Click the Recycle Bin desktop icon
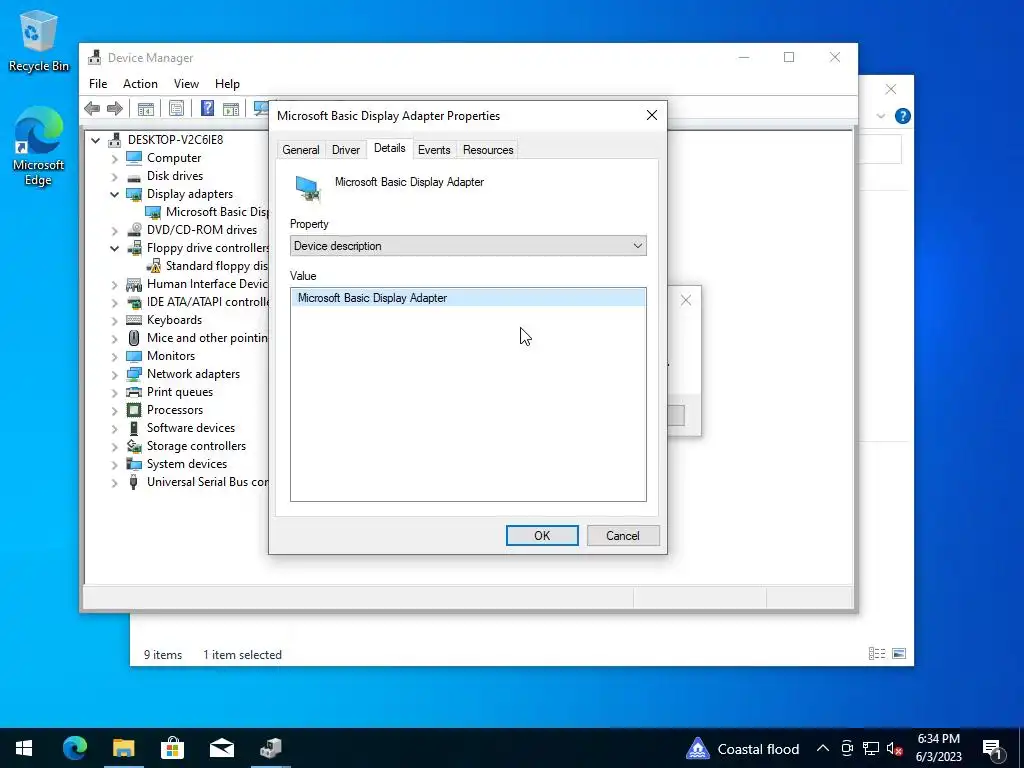Viewport: 1024px width, 768px height. click(39, 40)
